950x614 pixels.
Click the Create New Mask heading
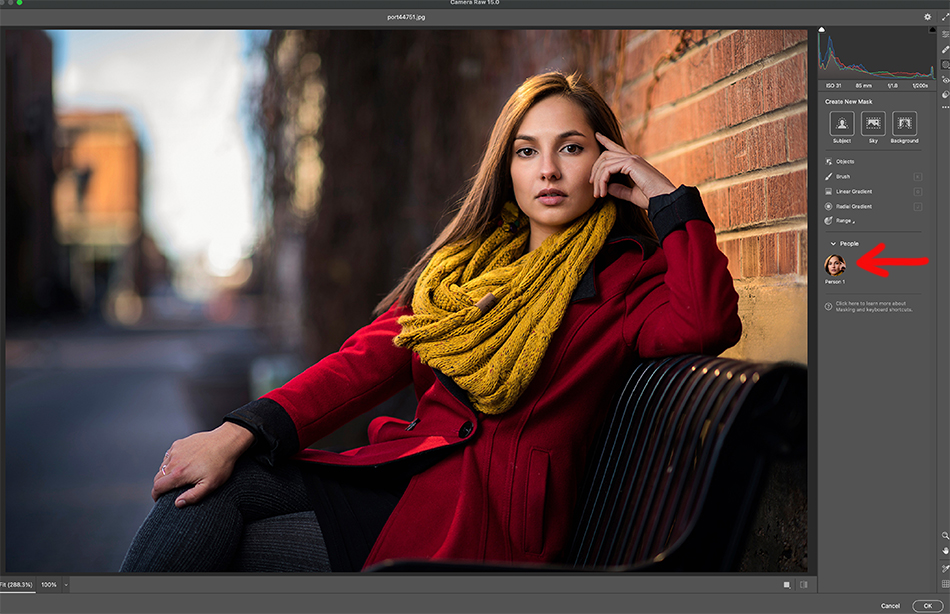848,102
